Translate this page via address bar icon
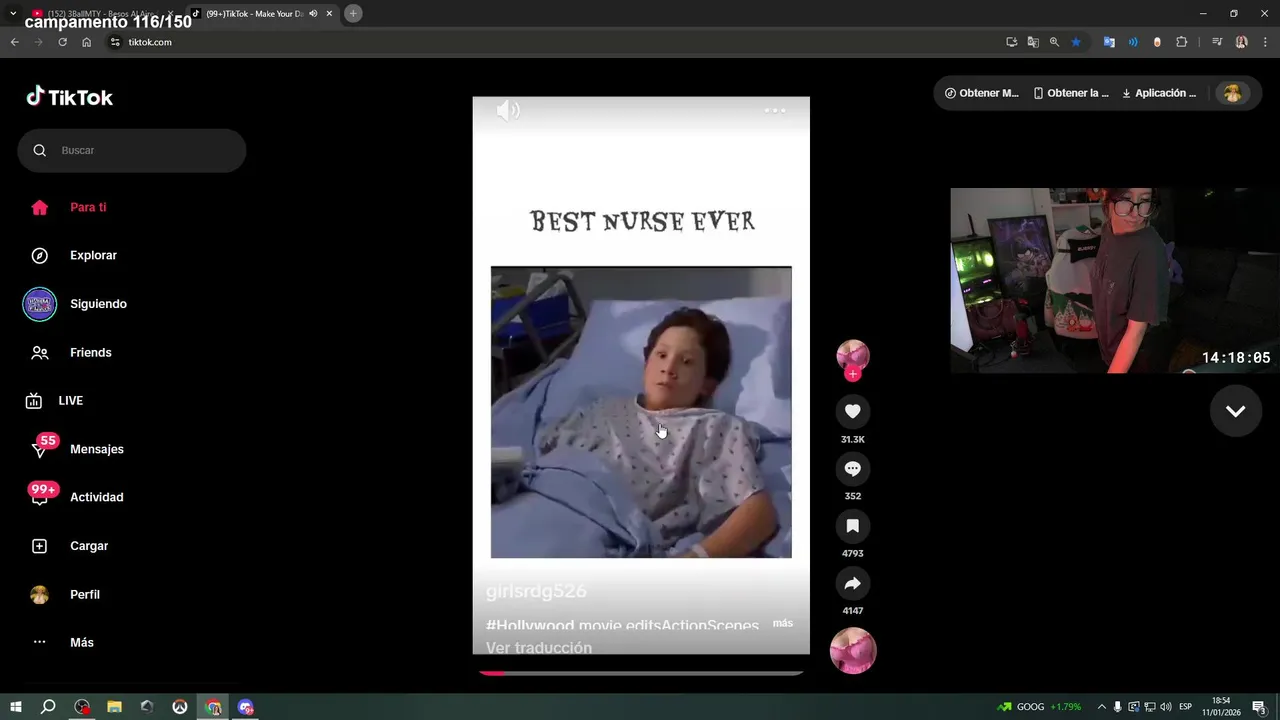The image size is (1280, 720). [1033, 42]
